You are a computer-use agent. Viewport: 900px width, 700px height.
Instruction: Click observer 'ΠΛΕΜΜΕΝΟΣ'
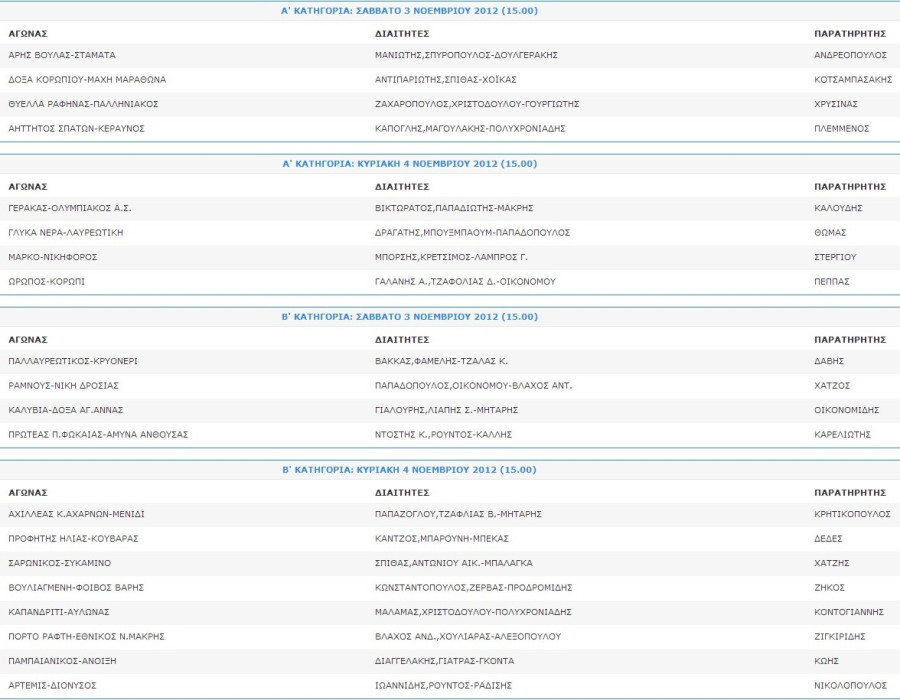(x=841, y=129)
